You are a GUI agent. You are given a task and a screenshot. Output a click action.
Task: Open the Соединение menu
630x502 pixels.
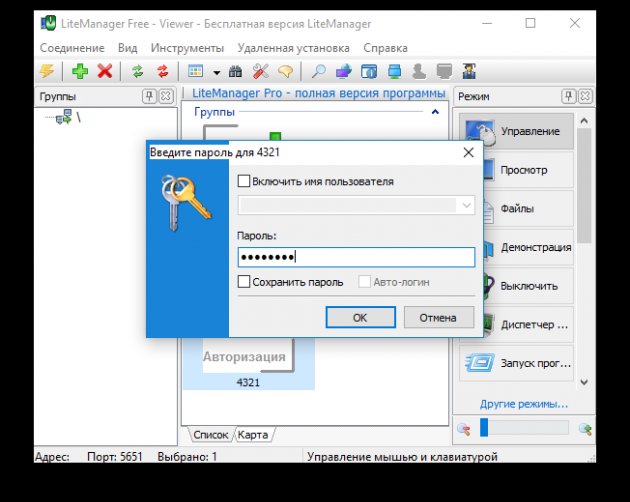[x=72, y=48]
